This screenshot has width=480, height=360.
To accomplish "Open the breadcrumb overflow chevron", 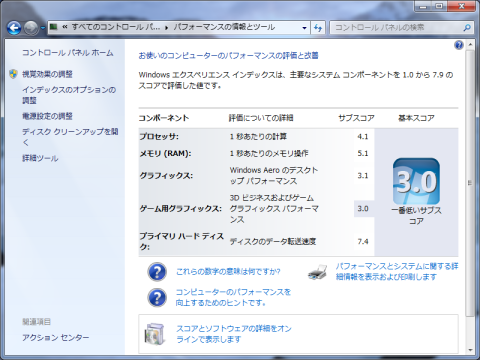I will coord(65,27).
